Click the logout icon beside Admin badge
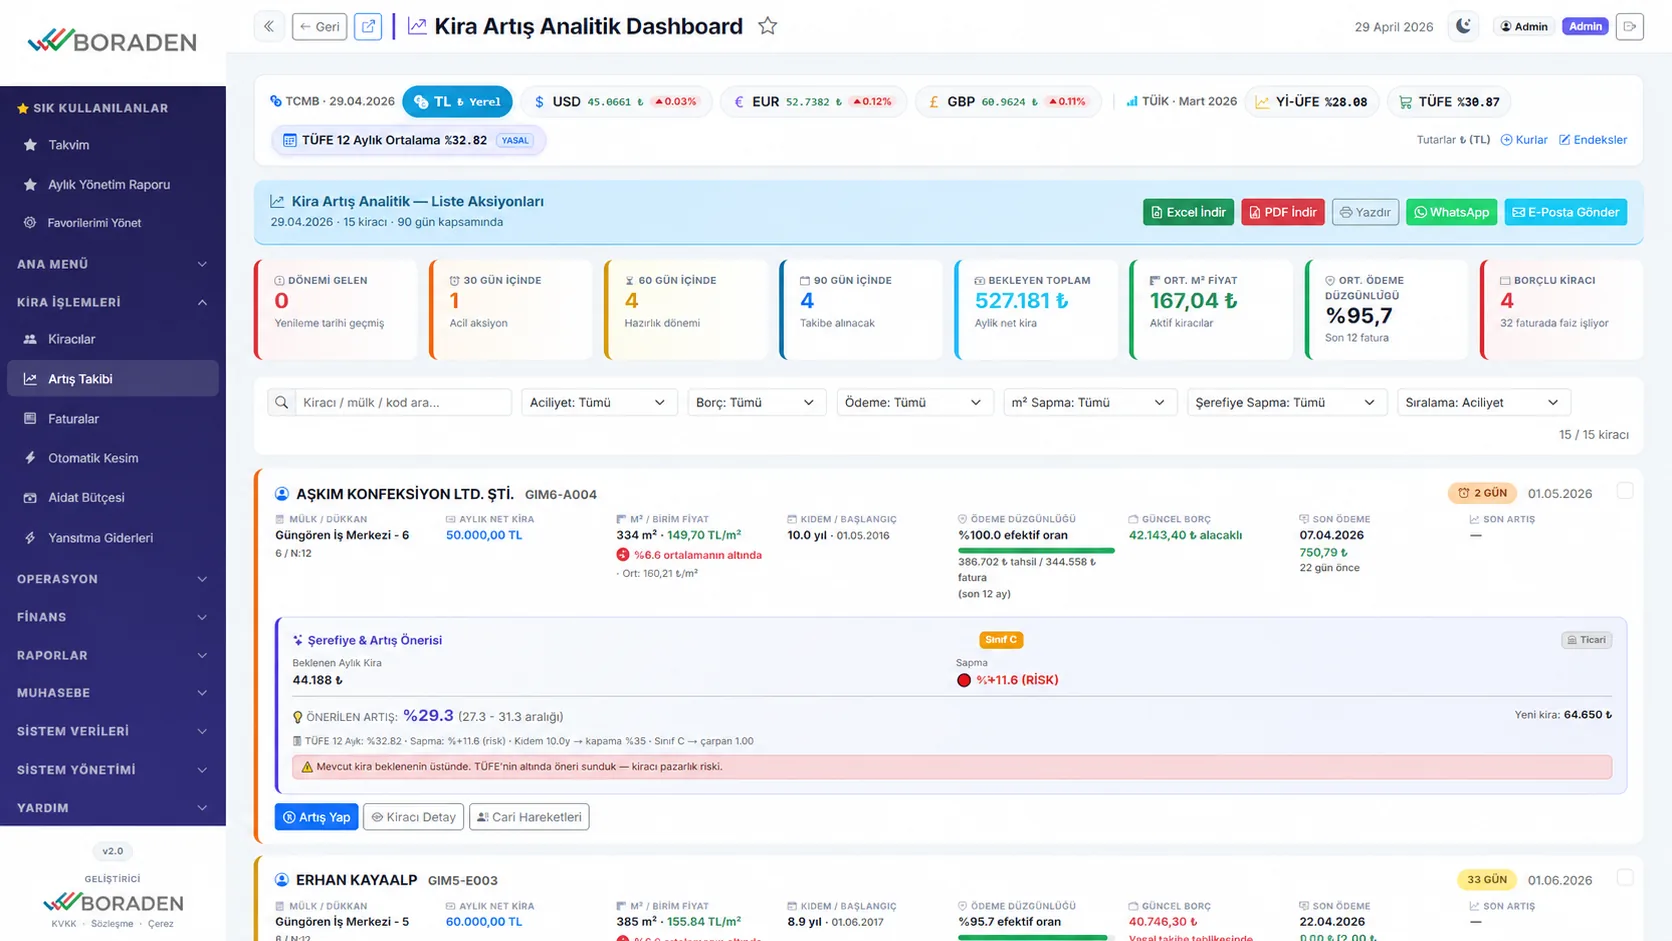Viewport: 1672px width, 941px height. pos(1630,27)
